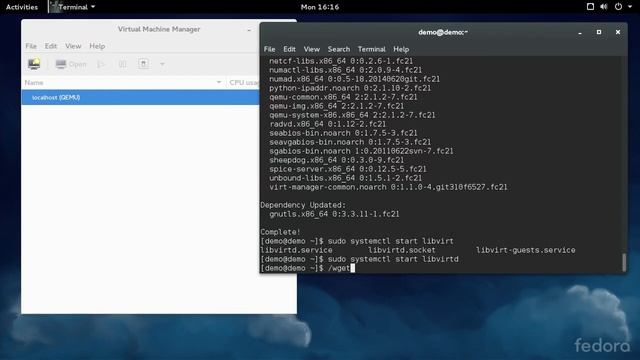Open View menu in Virtual Machine Manager
The image size is (640, 360).
pos(73,46)
